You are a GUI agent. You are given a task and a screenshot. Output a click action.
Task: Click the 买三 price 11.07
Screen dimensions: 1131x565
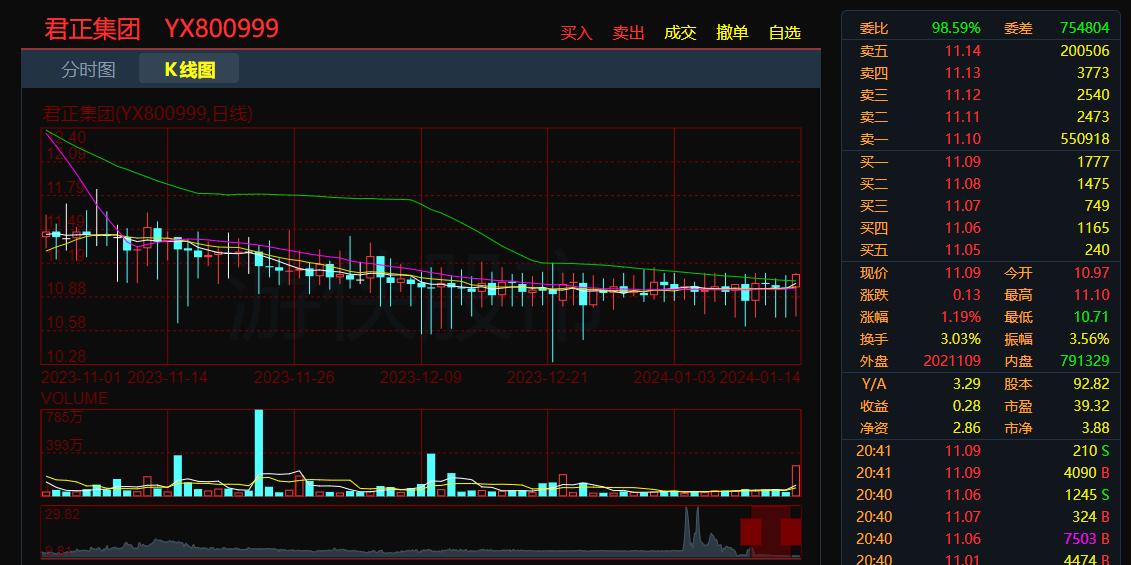coord(963,206)
